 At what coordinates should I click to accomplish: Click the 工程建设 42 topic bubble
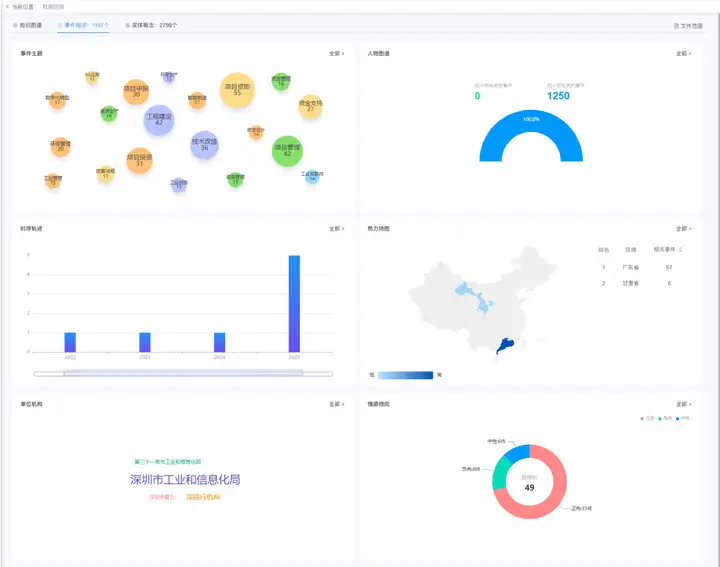point(159,120)
